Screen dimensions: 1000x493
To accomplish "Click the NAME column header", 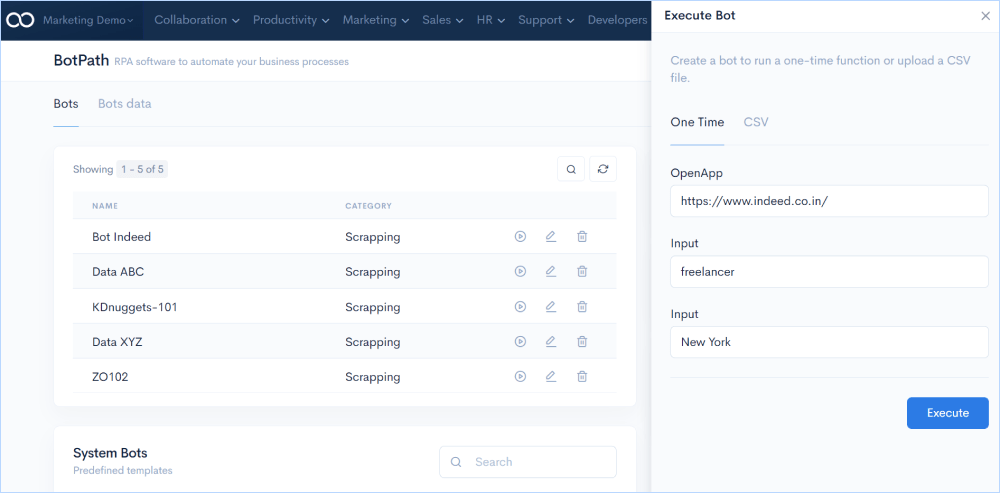I will [105, 206].
